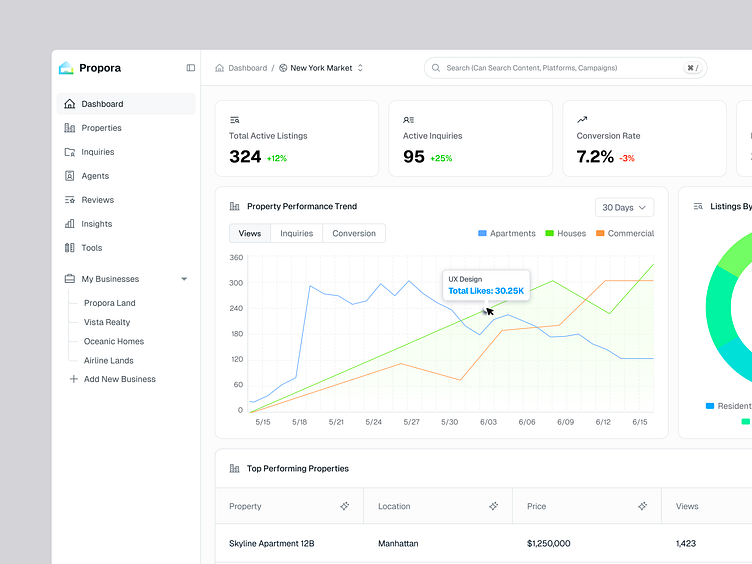Focus the search input field
Image resolution: width=752 pixels, height=564 pixels.
pyautogui.click(x=565, y=68)
